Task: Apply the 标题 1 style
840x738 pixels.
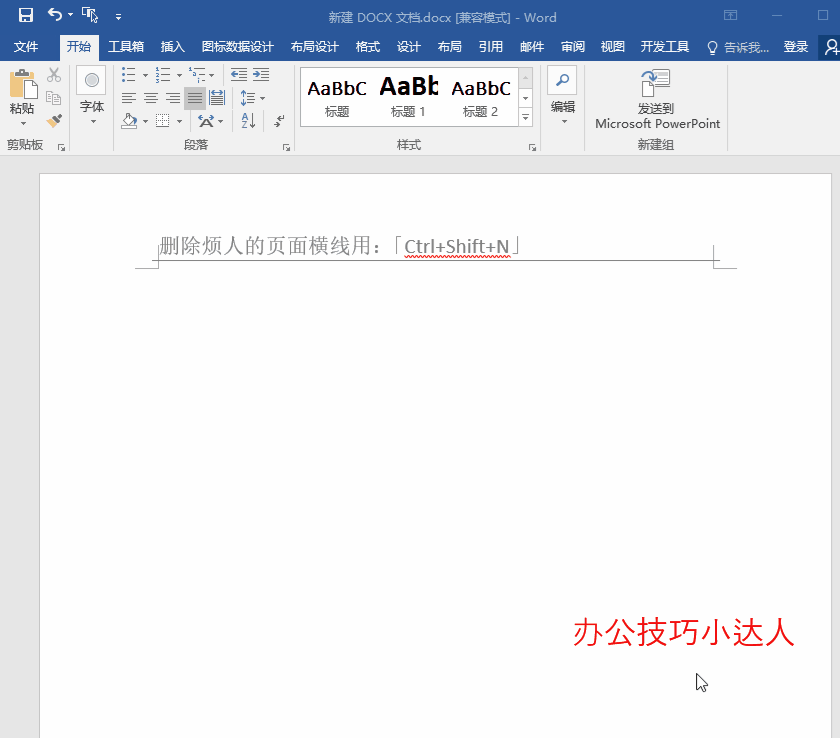Action: click(x=408, y=95)
